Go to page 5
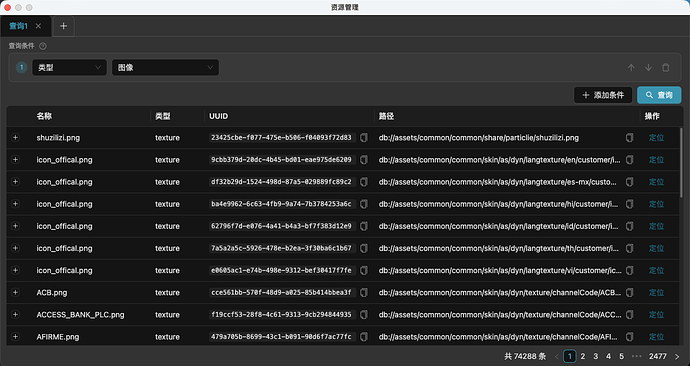Screen dimensions: 690x366 (x=621, y=356)
